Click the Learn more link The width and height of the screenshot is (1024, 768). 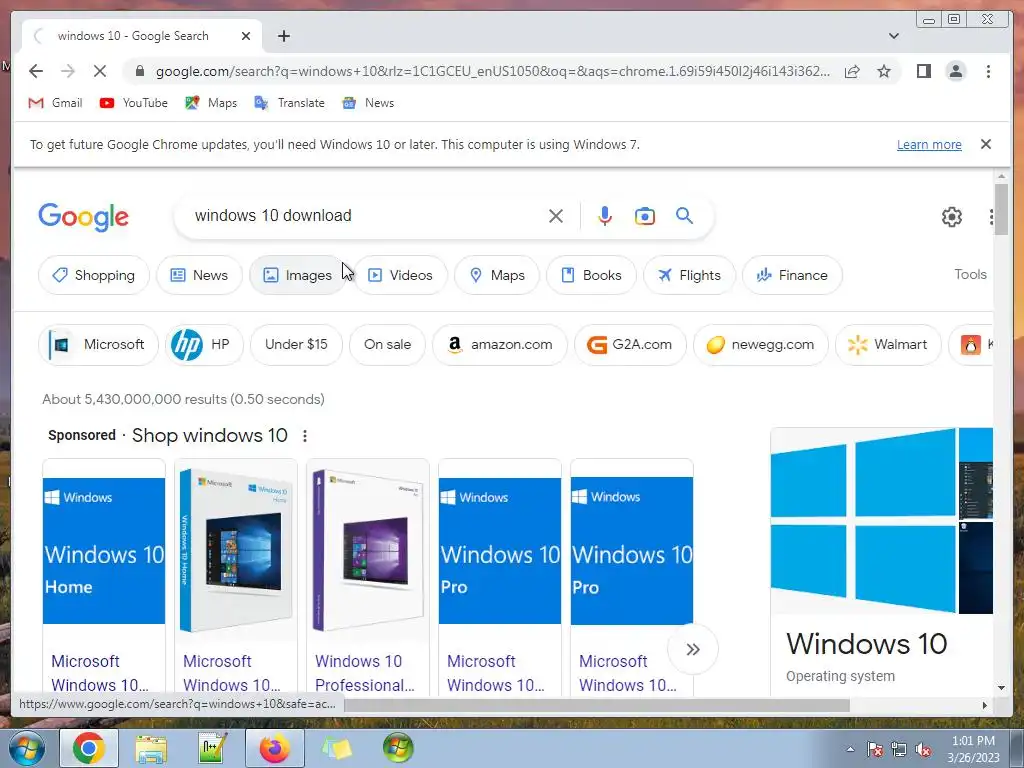(929, 144)
